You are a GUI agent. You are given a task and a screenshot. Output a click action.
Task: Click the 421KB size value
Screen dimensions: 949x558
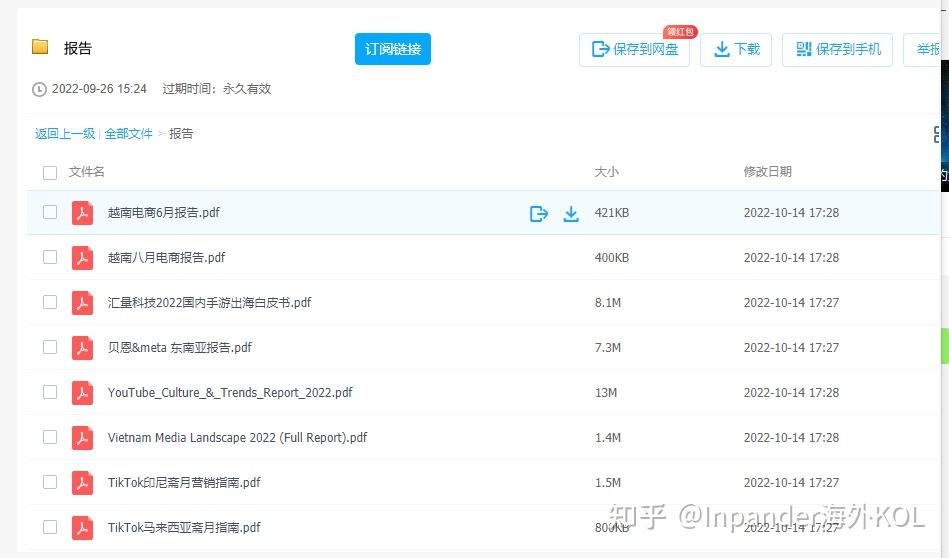[x=612, y=213]
